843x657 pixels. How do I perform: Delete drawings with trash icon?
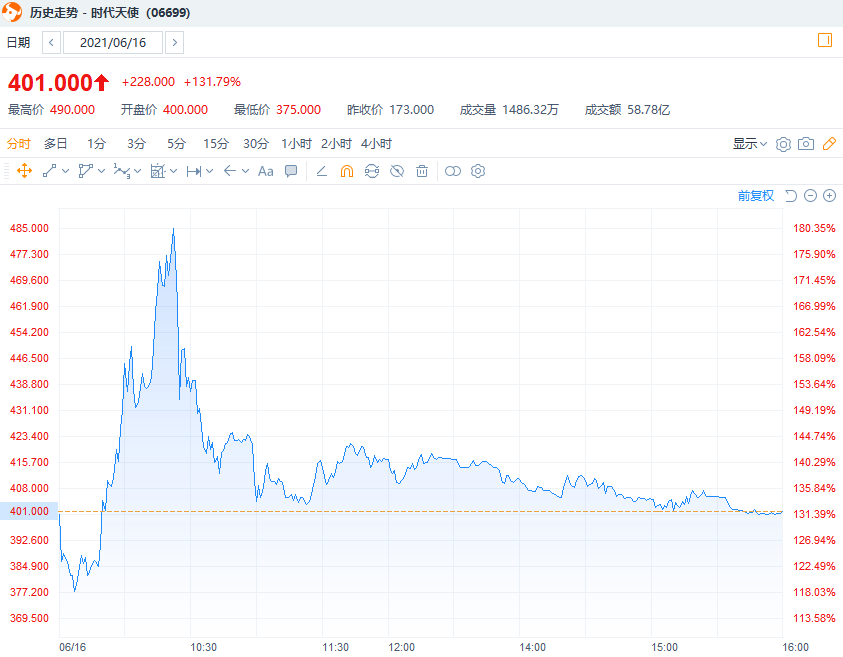point(422,172)
